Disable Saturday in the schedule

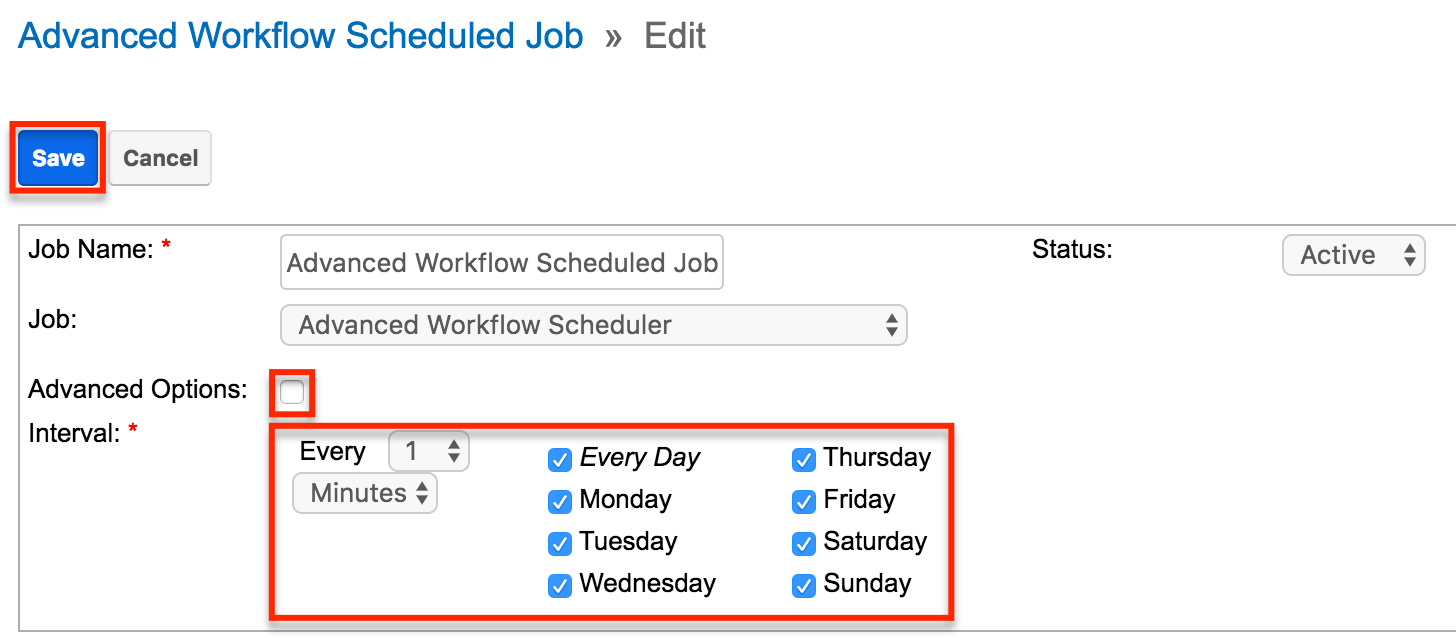pos(804,543)
